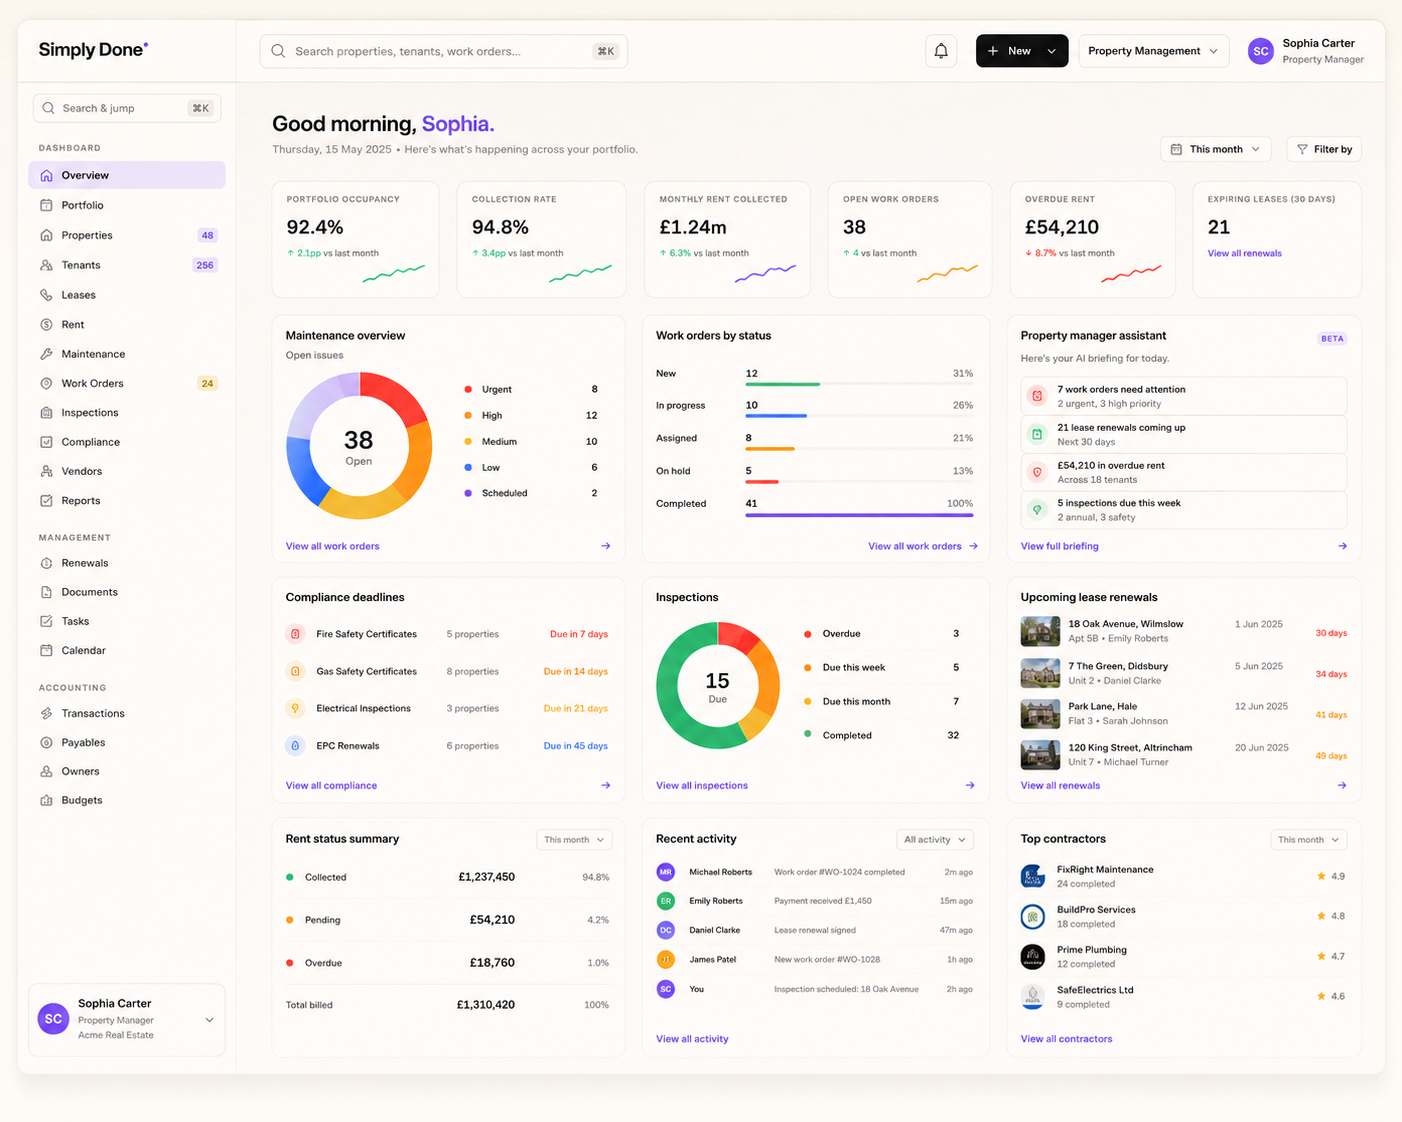Image resolution: width=1402 pixels, height=1122 pixels.
Task: Click the Budgets sidebar icon
Action: point(46,800)
